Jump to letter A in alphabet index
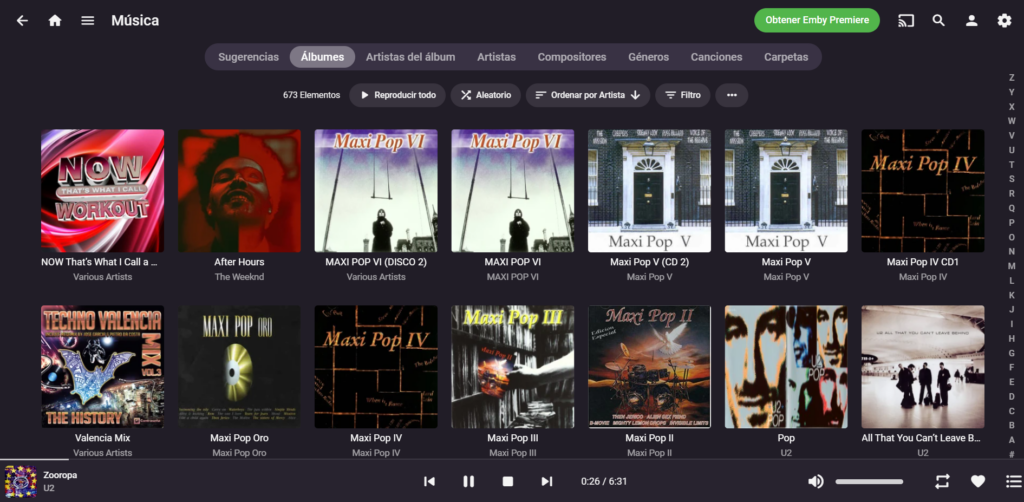 1012,440
